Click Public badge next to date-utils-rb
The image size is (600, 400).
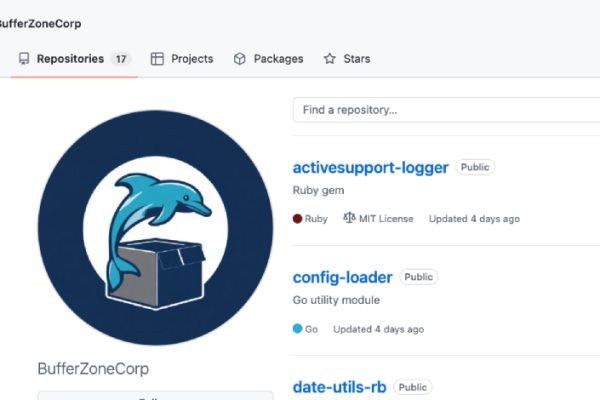click(413, 387)
